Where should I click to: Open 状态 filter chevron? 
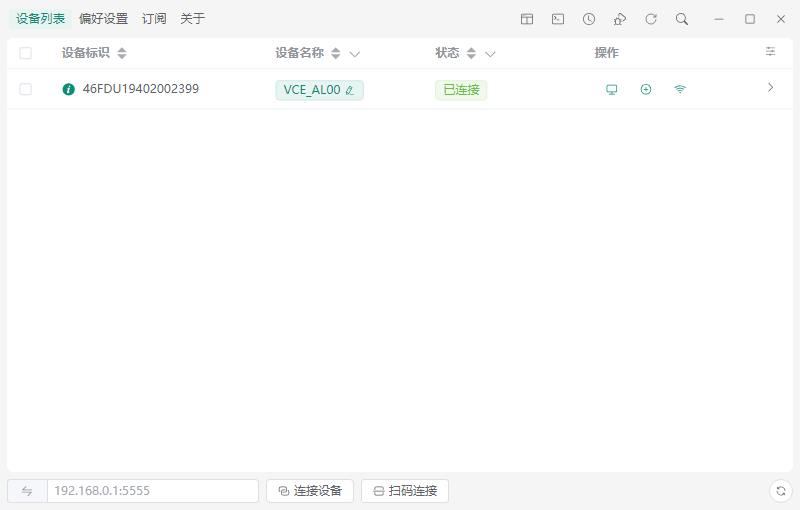point(490,54)
